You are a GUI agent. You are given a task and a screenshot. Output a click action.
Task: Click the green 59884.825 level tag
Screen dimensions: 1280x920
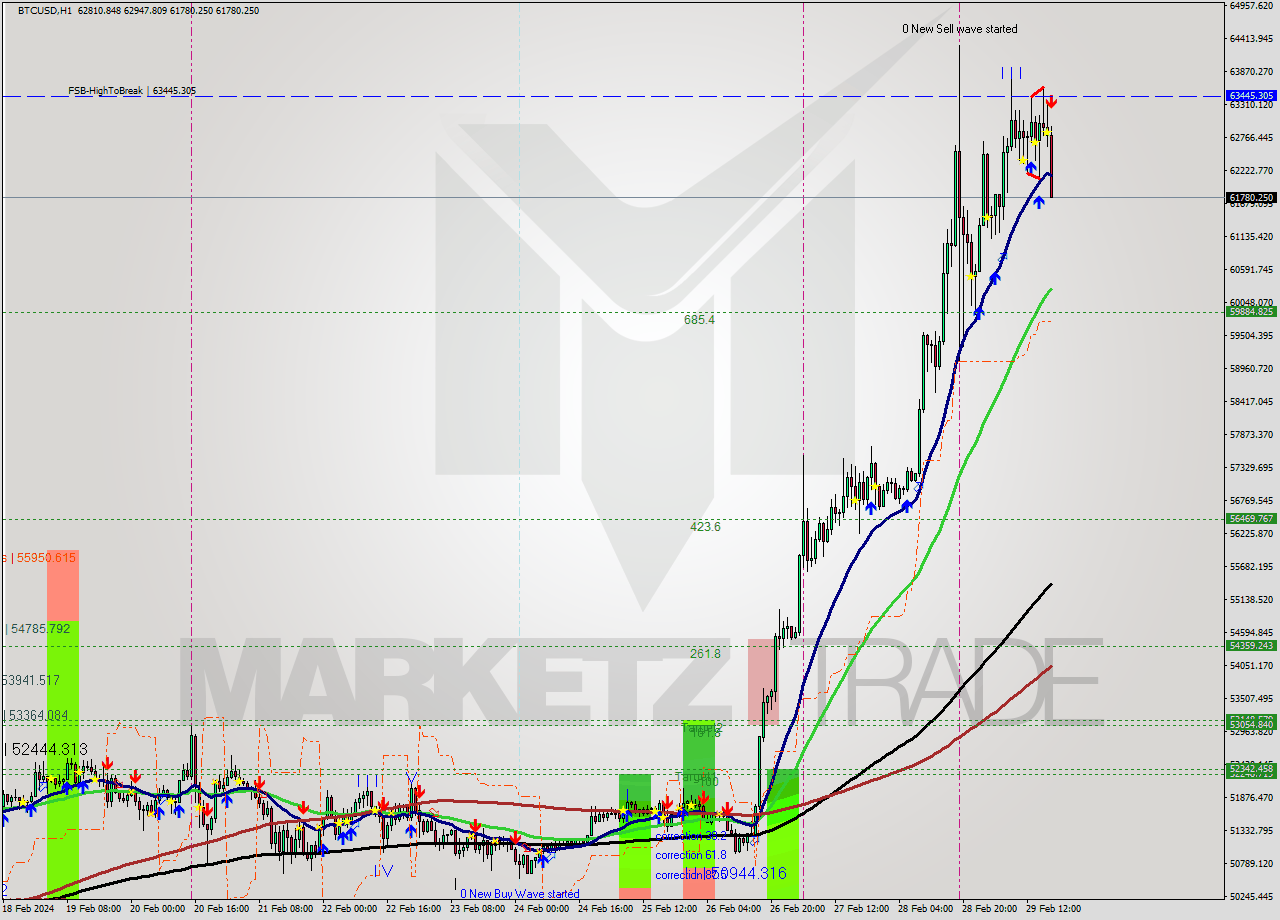coord(1251,312)
